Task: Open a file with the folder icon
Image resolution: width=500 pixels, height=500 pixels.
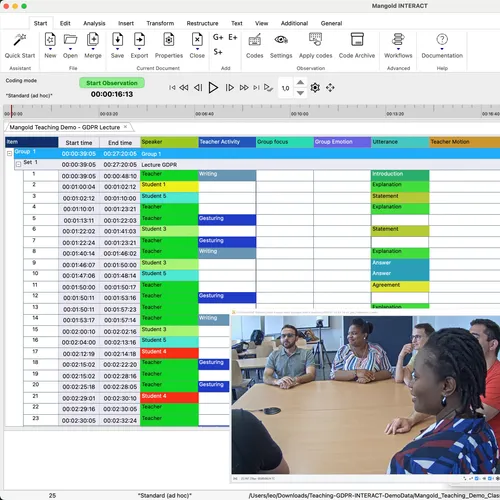Action: click(x=70, y=40)
